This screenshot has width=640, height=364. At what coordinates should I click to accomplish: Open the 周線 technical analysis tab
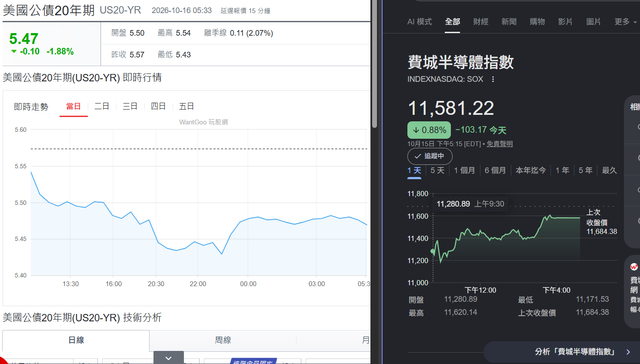(223, 340)
